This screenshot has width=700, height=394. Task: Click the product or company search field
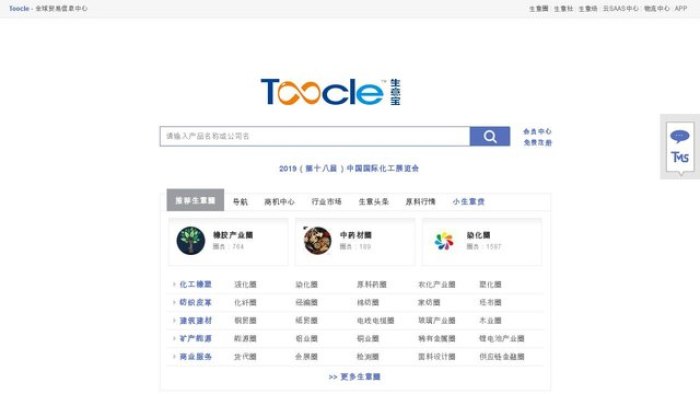[x=315, y=136]
